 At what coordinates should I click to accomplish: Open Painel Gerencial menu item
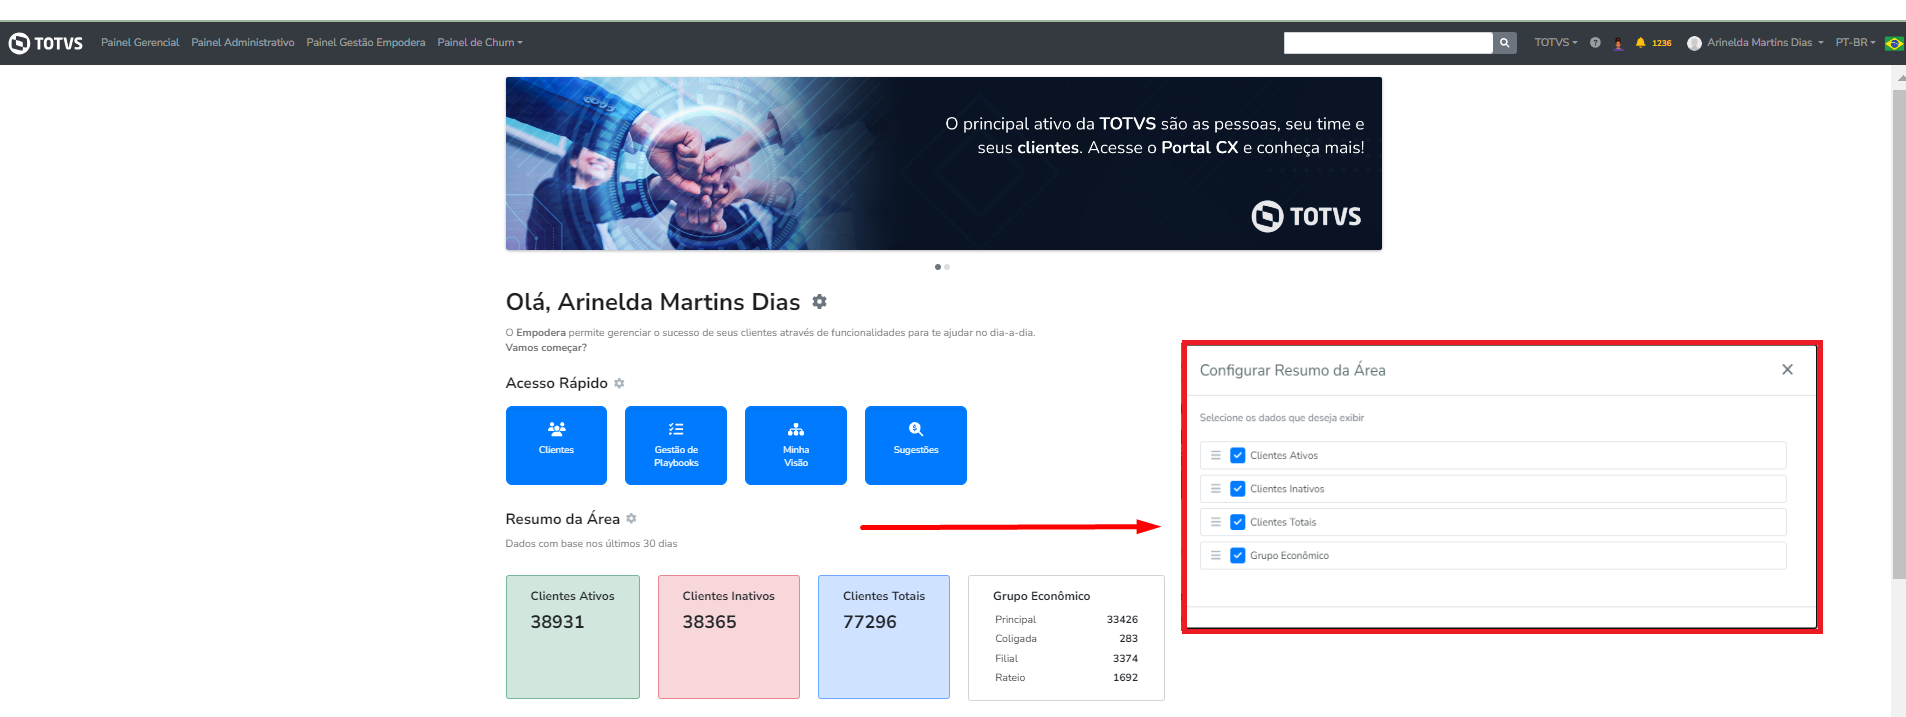tap(140, 43)
